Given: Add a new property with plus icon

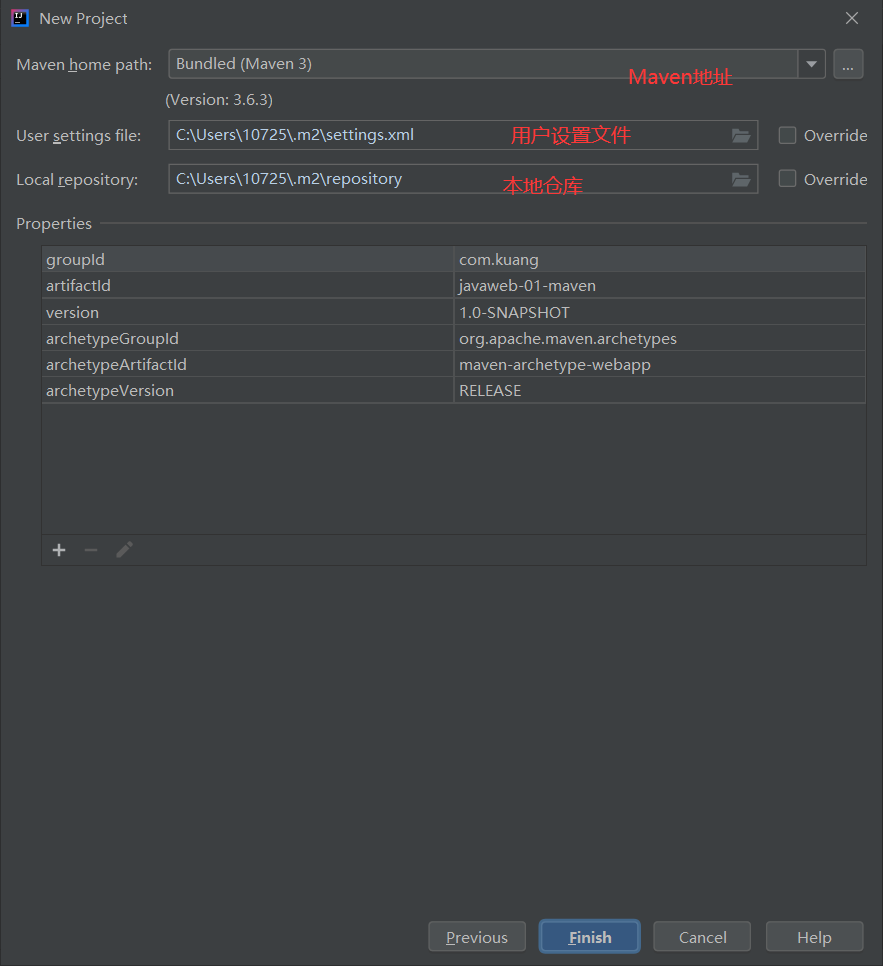Looking at the screenshot, I should click(x=59, y=550).
